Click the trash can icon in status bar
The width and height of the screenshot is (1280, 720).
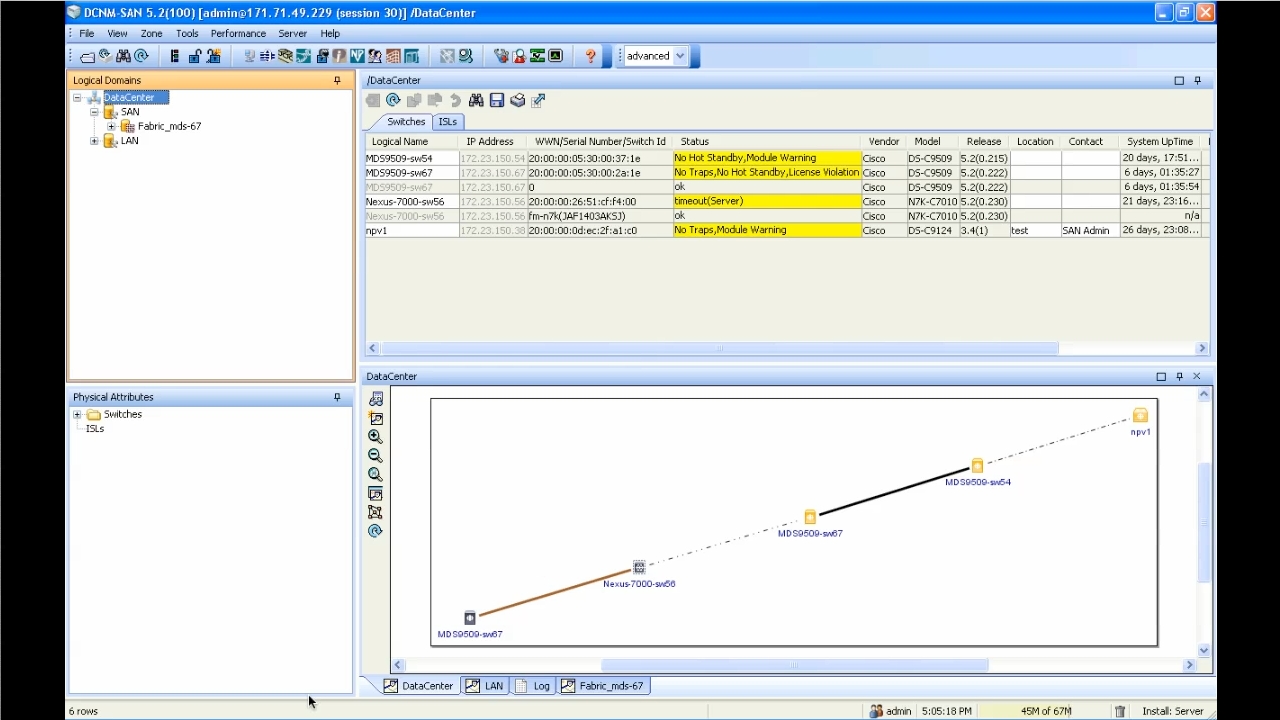1120,711
